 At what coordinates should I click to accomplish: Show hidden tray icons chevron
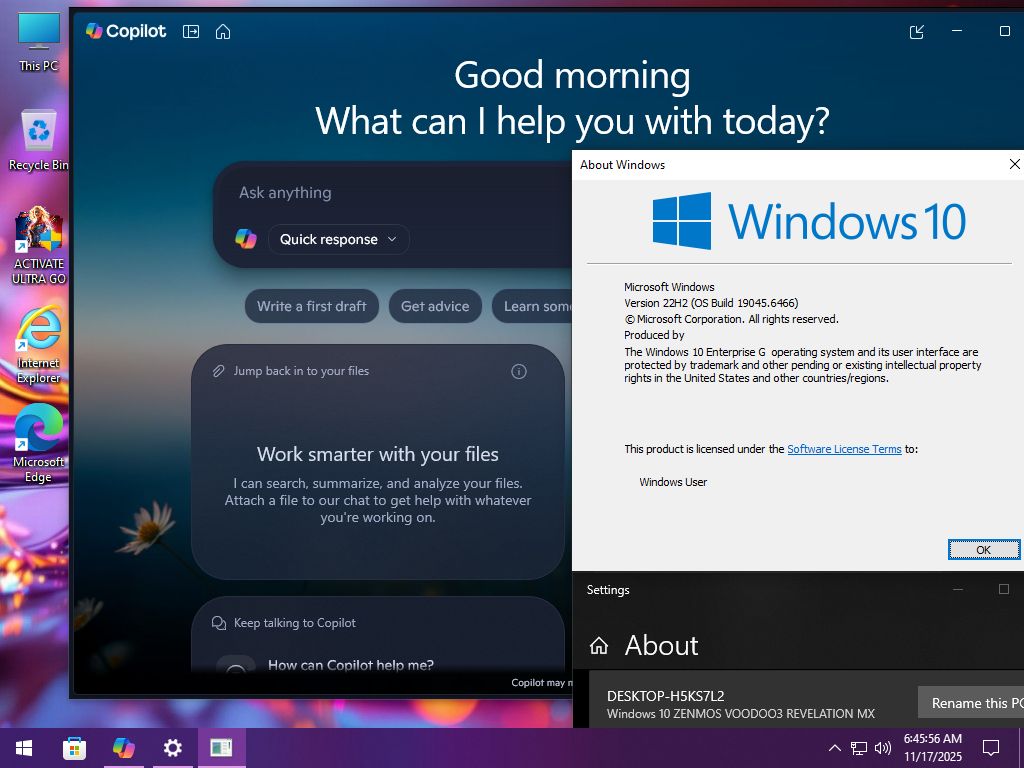[835, 748]
